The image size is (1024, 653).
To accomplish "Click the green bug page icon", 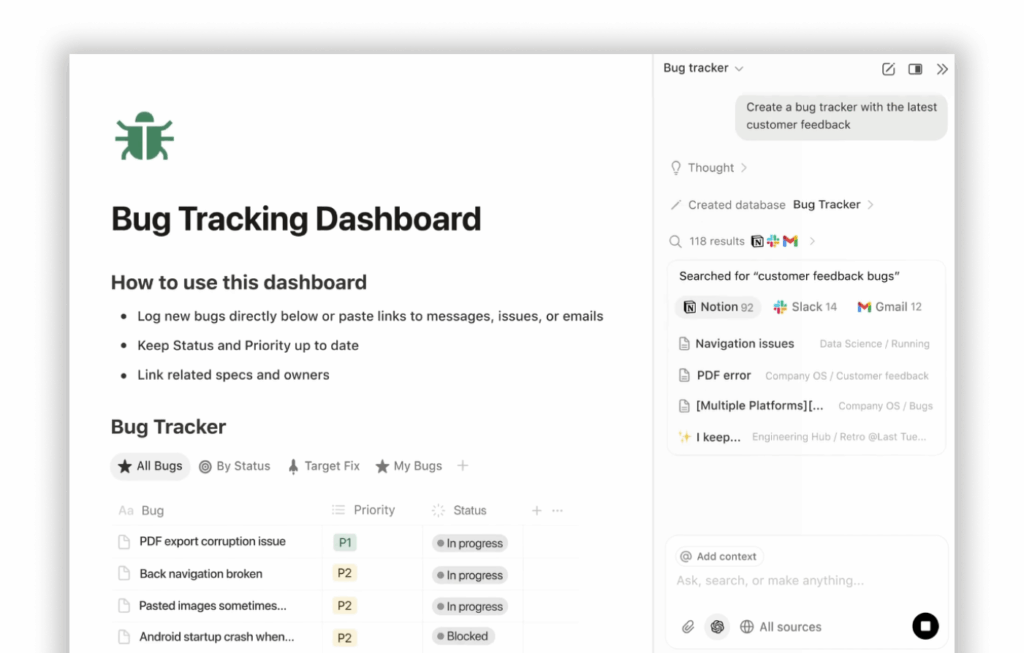I will pyautogui.click(x=145, y=136).
